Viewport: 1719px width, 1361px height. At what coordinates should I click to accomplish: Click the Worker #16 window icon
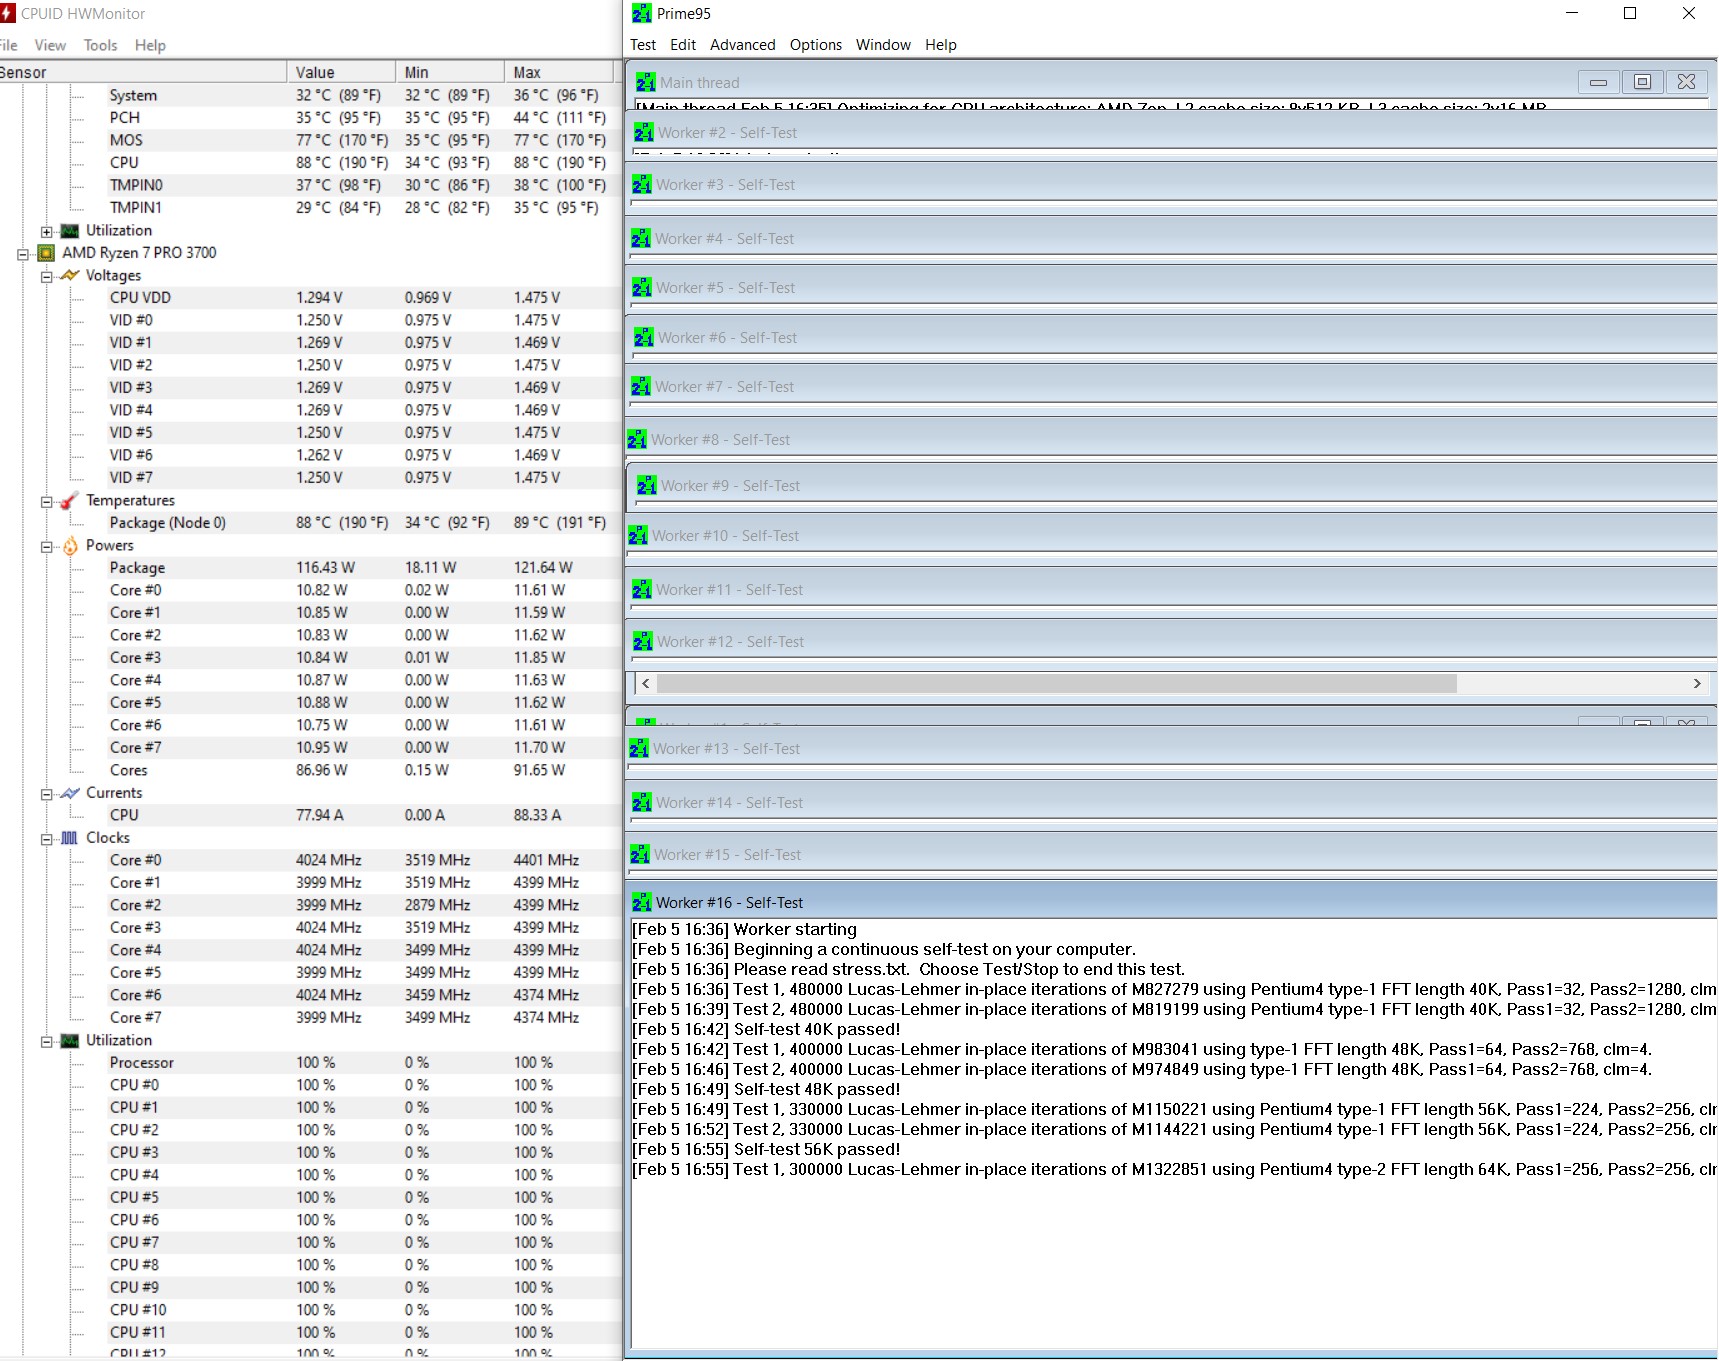(642, 902)
